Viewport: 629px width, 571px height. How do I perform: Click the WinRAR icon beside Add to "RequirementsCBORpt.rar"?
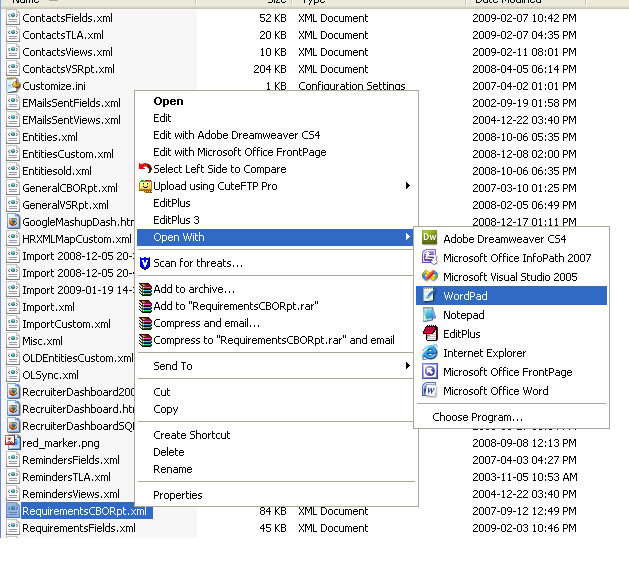pos(145,306)
